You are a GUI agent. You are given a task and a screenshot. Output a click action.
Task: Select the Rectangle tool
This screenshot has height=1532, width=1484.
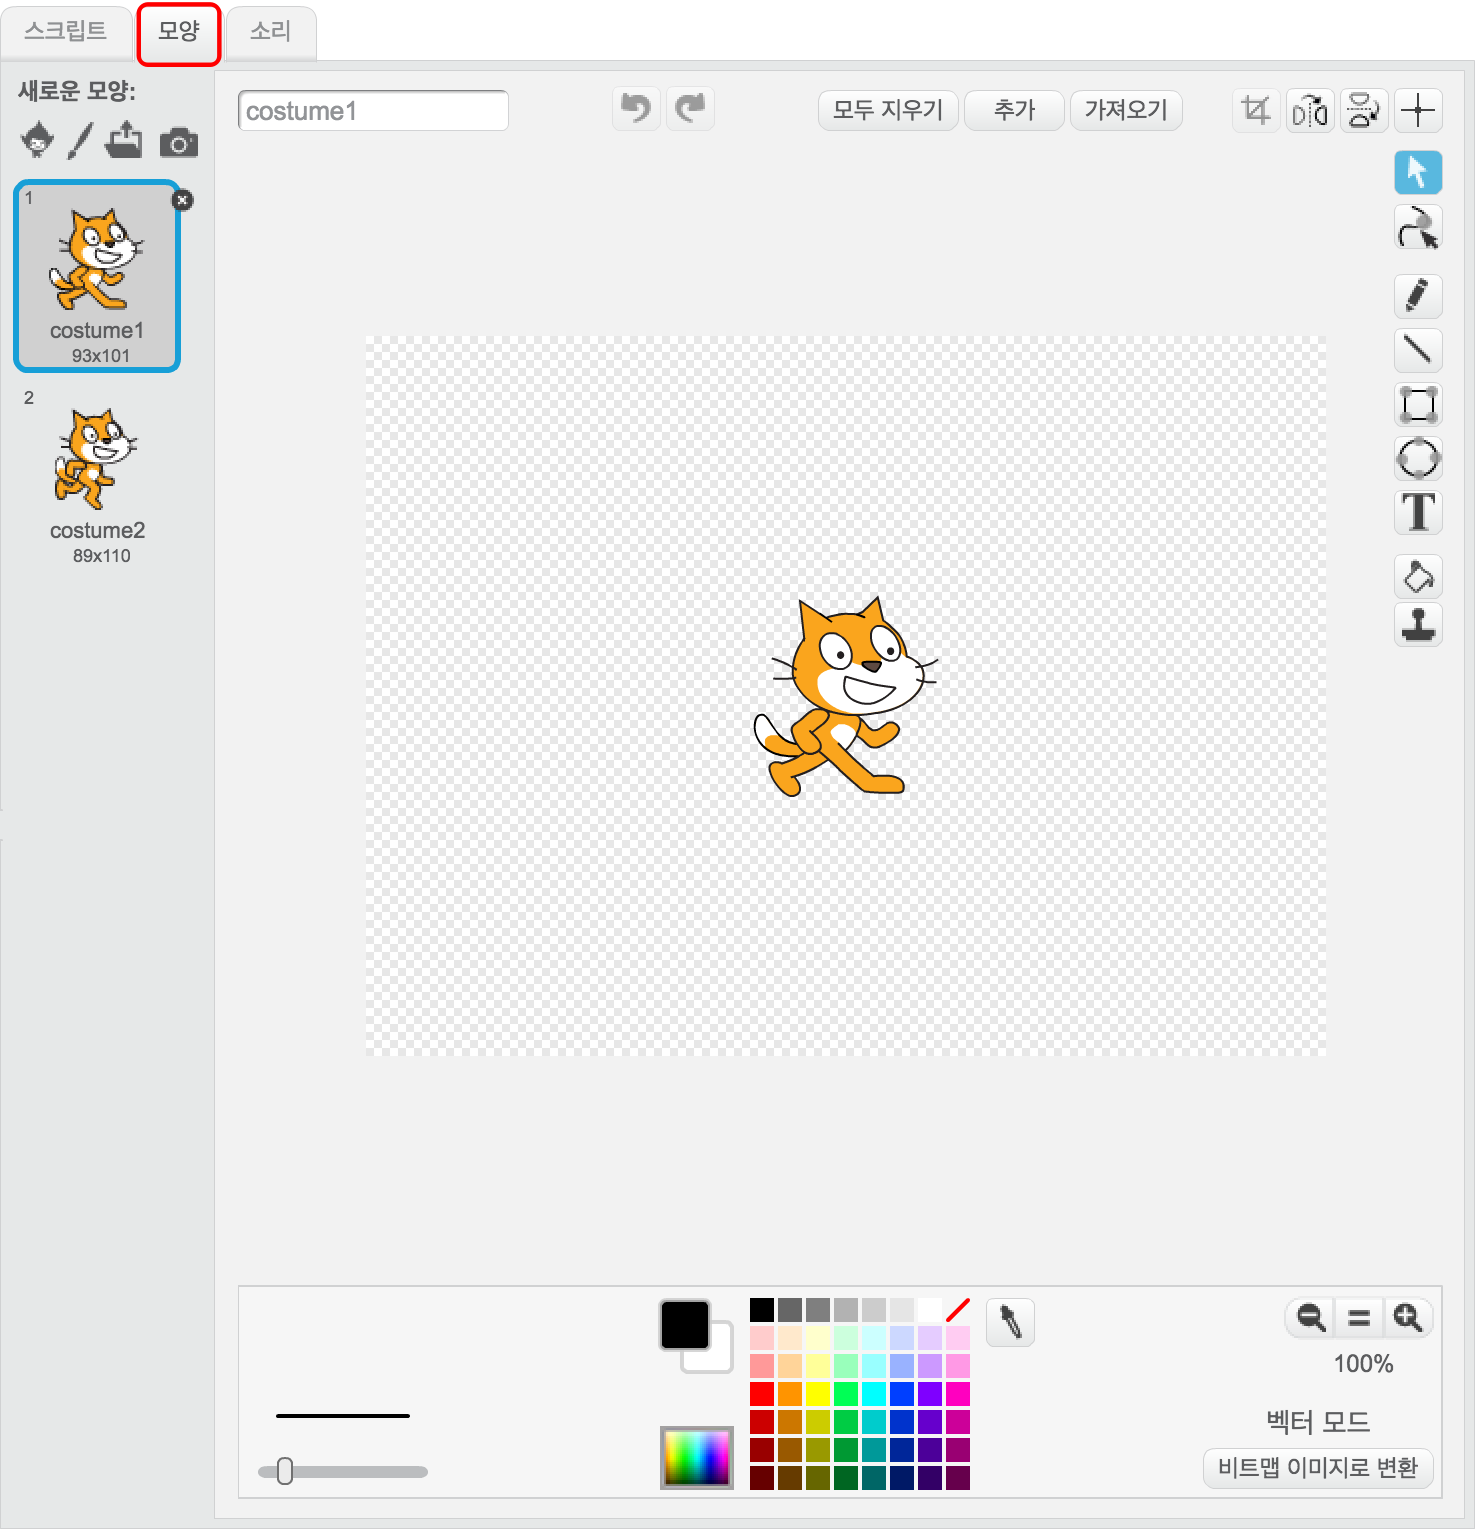1418,404
